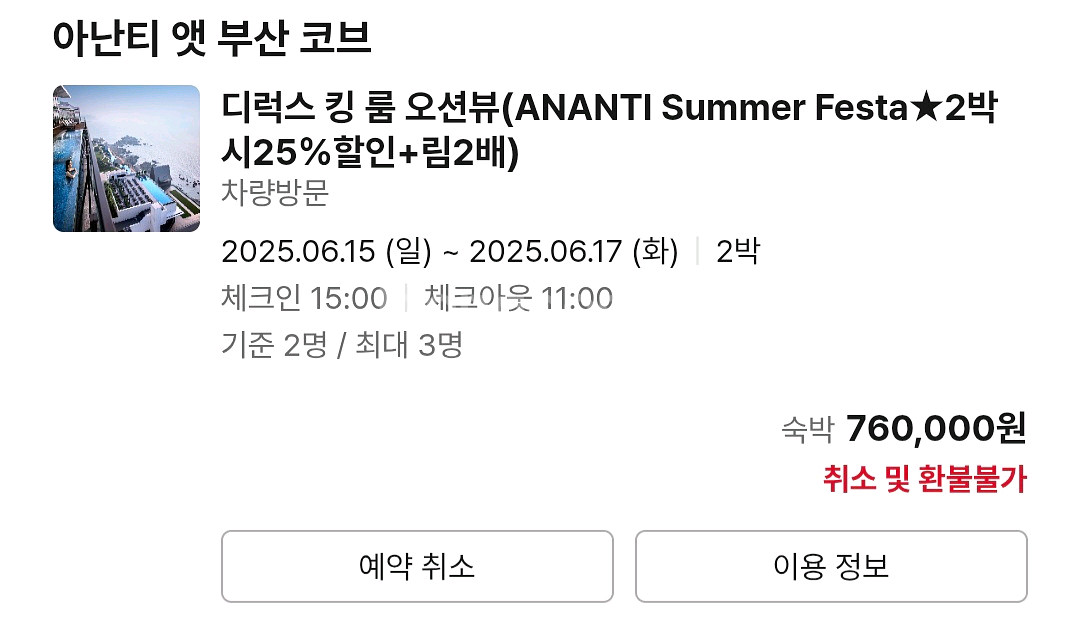Click the 760,000원 price amount

coord(936,428)
